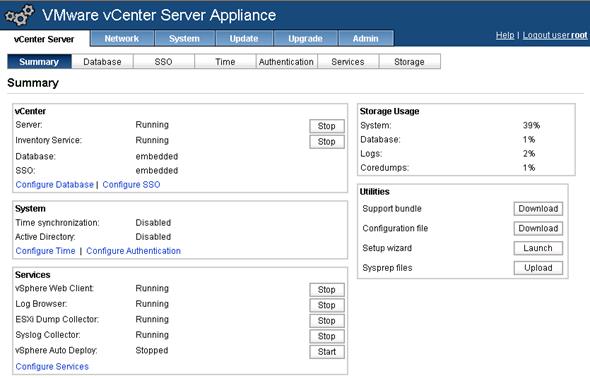Switch to the Storage sub-tab
Viewport: 590px width, 378px height.
click(x=409, y=62)
